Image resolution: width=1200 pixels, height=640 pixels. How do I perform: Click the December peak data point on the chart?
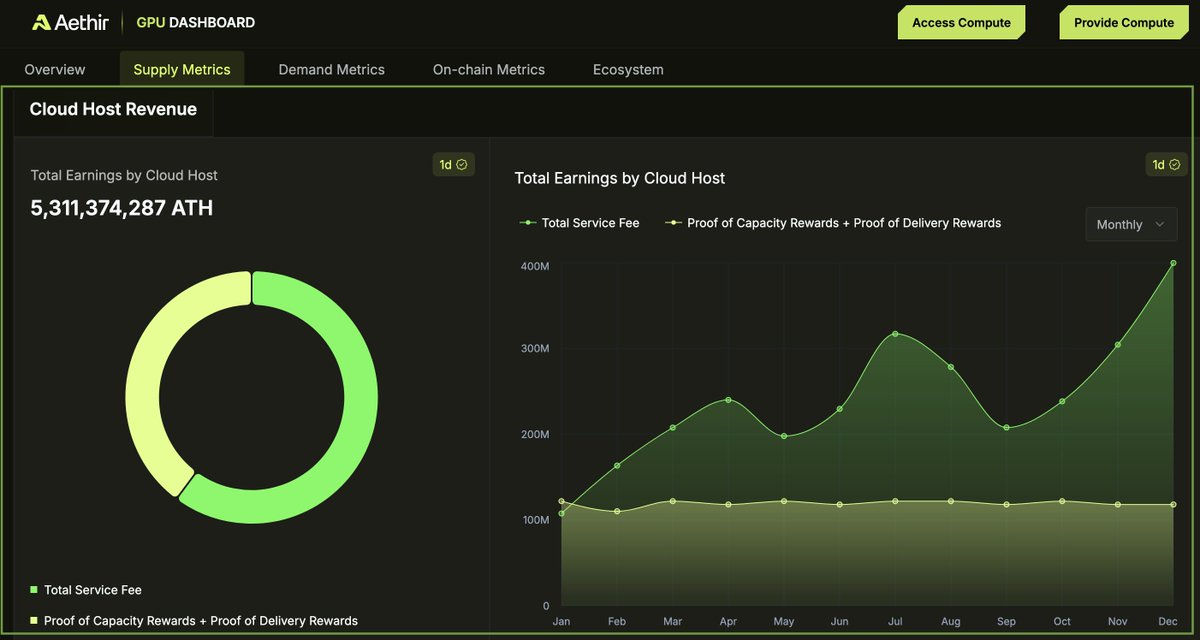pos(1173,262)
